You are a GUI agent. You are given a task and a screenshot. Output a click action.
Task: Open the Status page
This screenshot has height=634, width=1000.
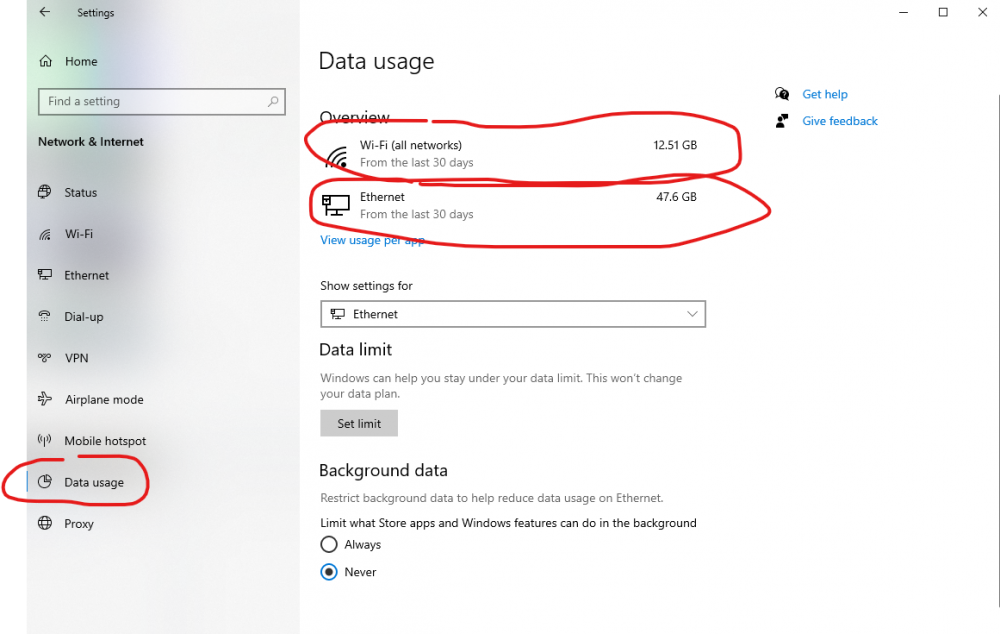(x=80, y=192)
